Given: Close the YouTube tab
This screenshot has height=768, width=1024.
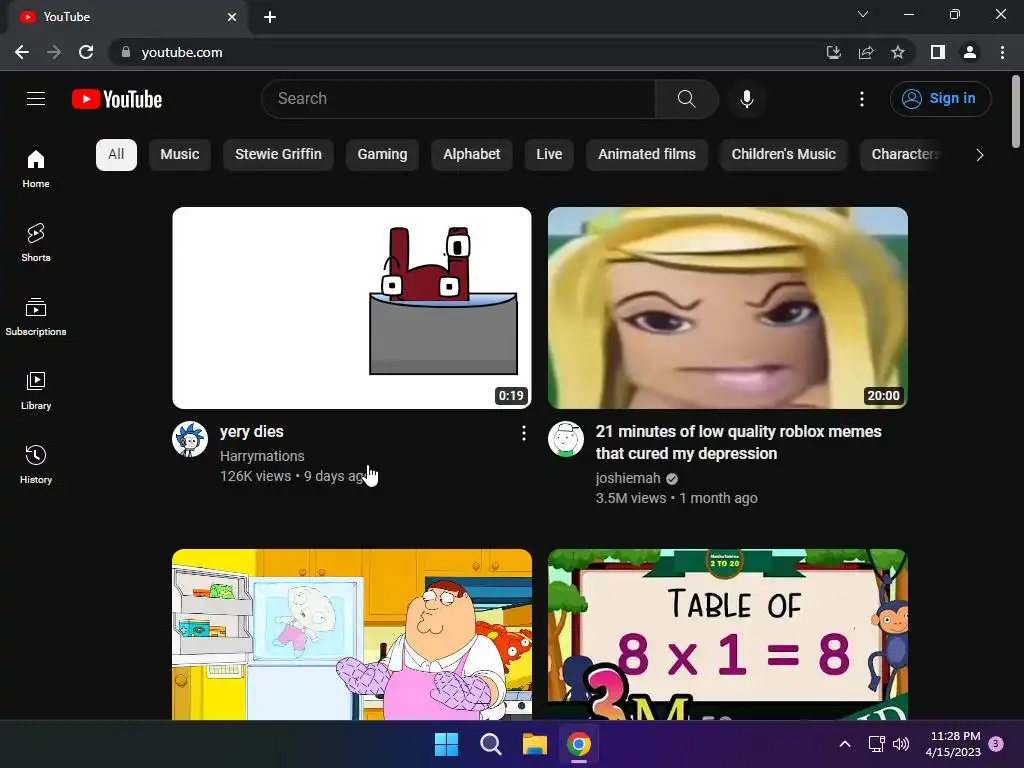Looking at the screenshot, I should tap(232, 17).
